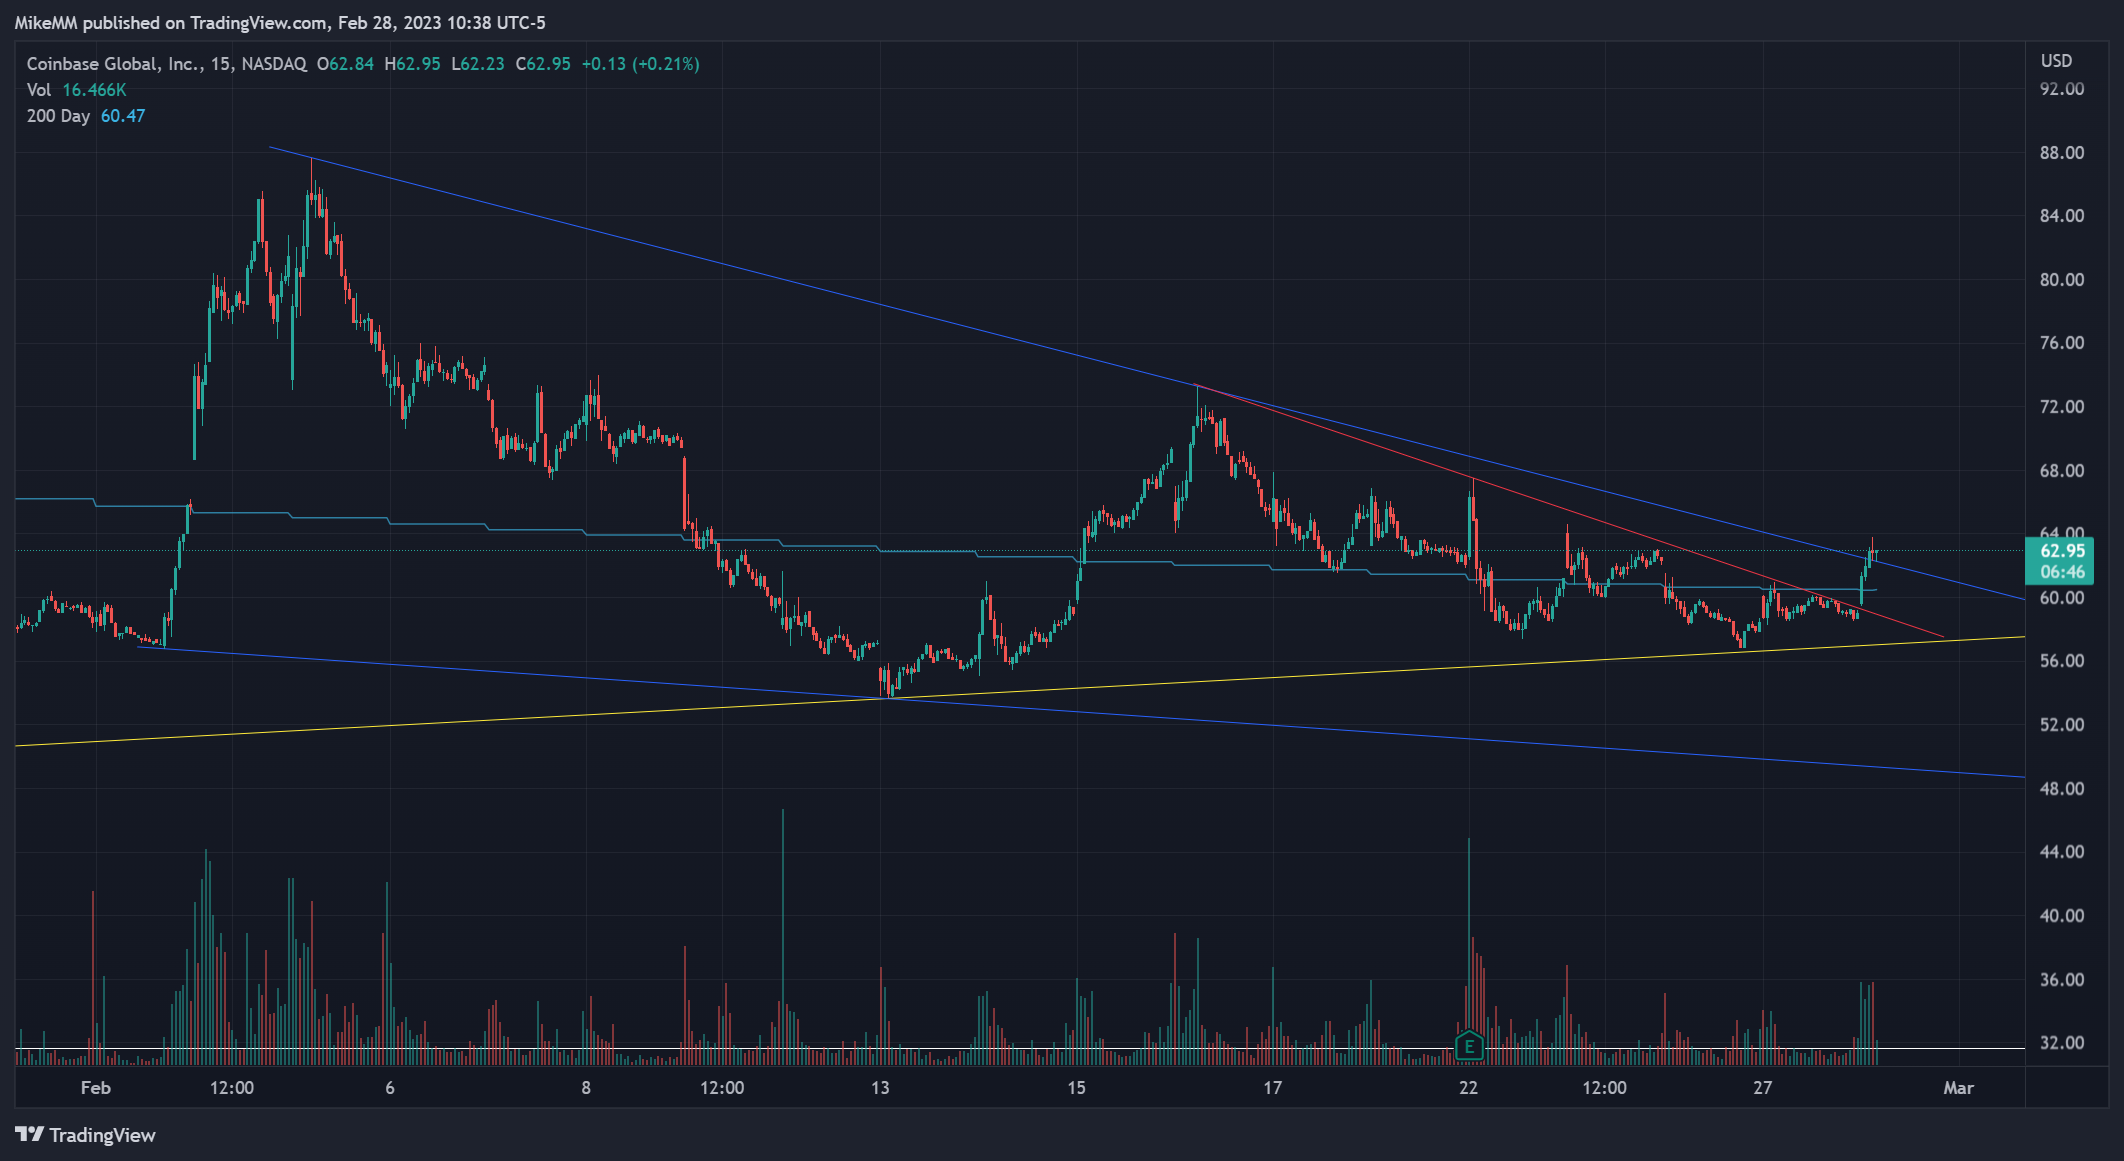Click the 48.00 price axis label
2124x1161 pixels.
coord(2062,788)
